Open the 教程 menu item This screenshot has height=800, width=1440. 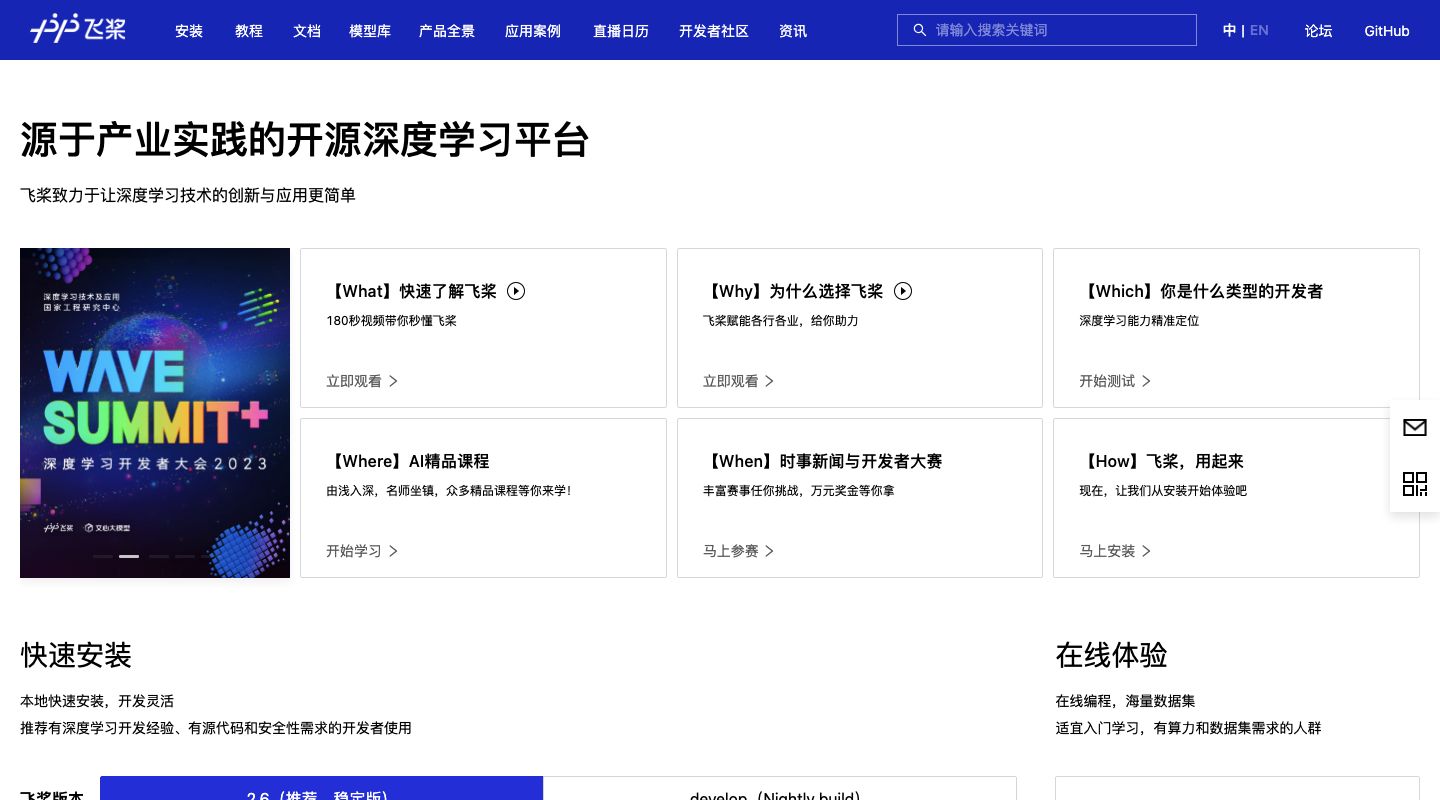click(x=249, y=31)
